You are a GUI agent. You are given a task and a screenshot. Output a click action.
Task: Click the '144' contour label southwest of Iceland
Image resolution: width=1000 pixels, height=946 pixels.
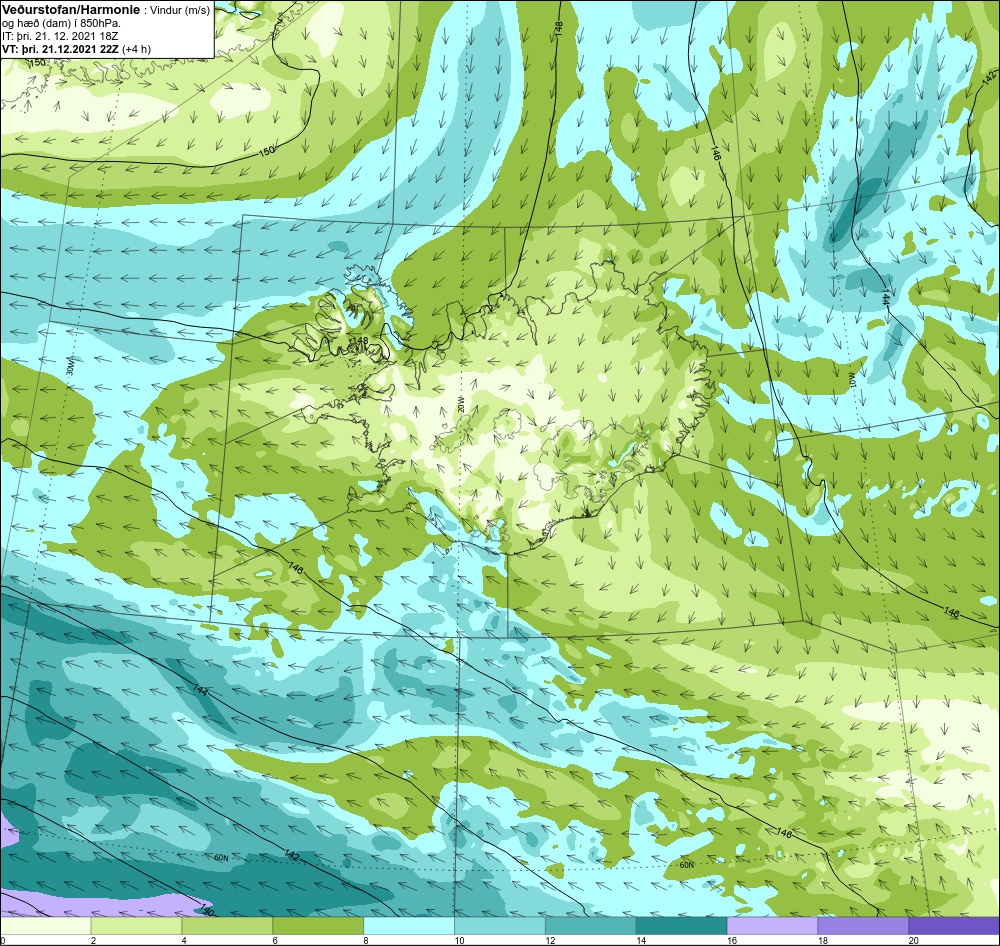200,690
